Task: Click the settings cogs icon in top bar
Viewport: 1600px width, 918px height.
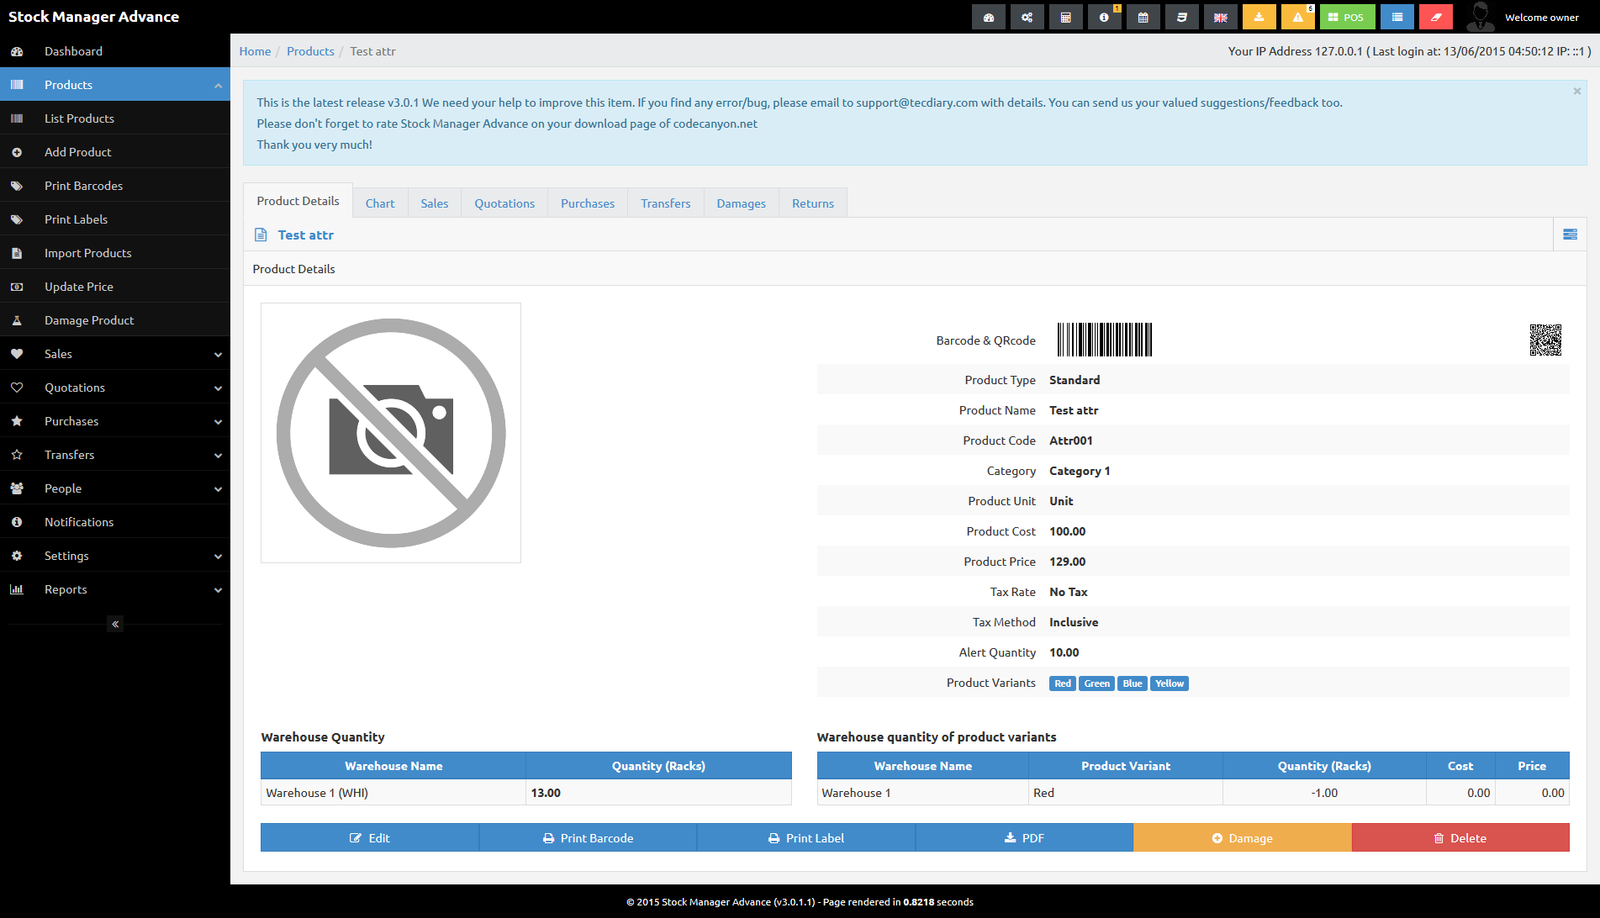Action: pos(1027,17)
